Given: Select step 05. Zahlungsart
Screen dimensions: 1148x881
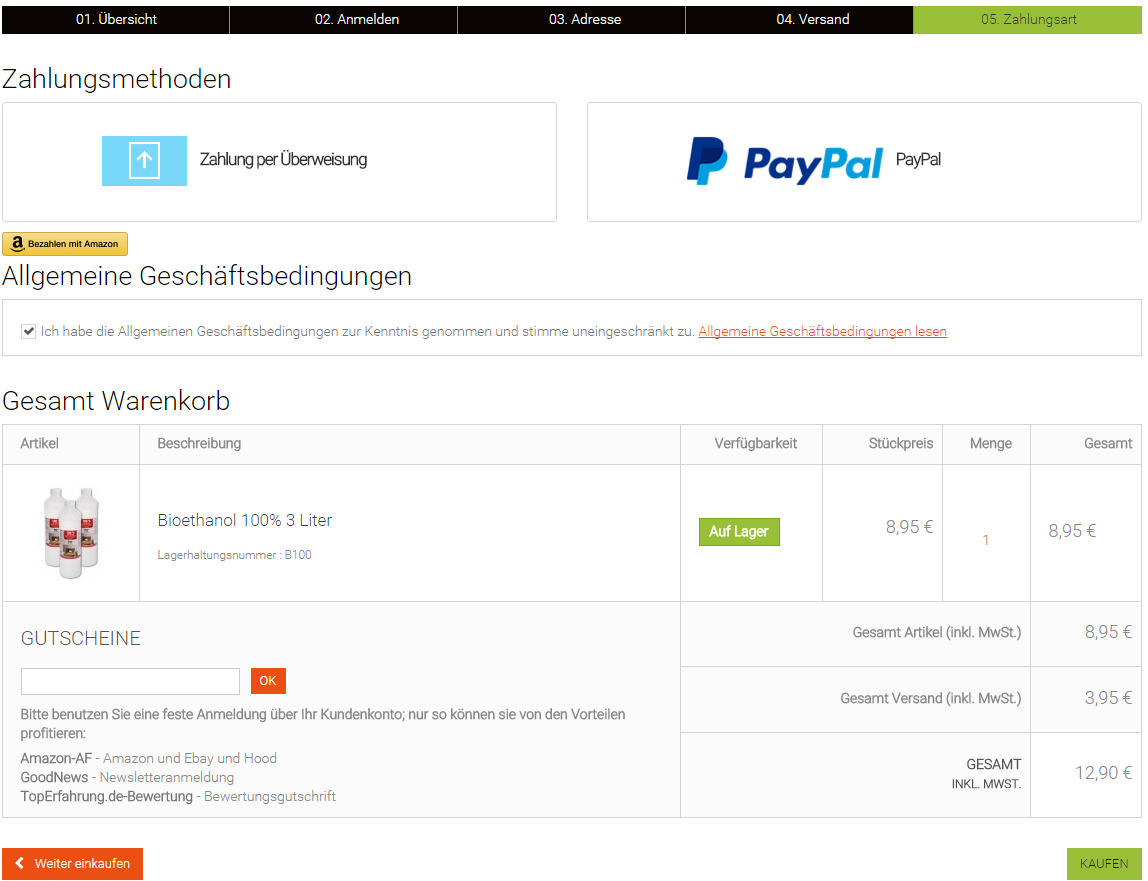Looking at the screenshot, I should (x=1028, y=20).
